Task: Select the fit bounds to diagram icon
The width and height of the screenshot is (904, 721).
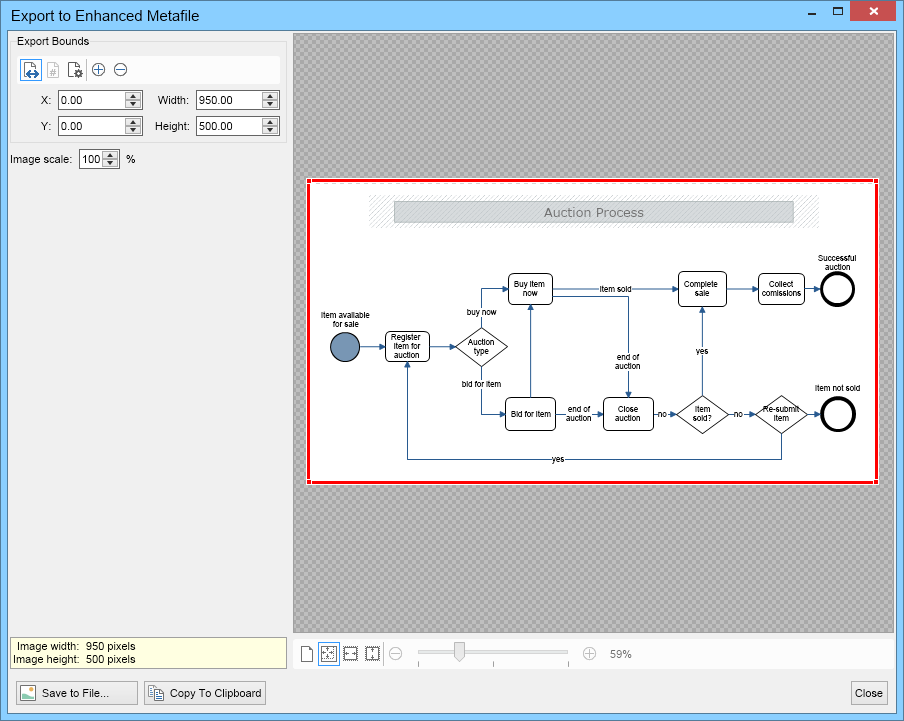Action: (x=31, y=70)
